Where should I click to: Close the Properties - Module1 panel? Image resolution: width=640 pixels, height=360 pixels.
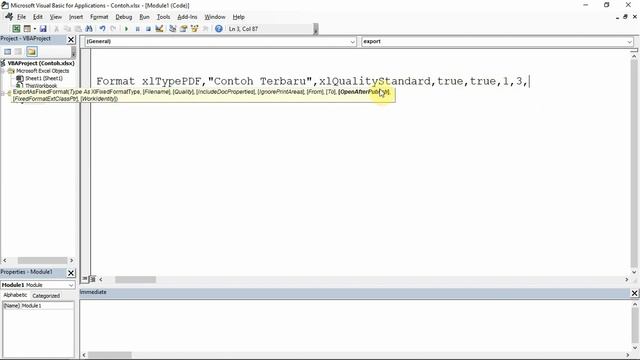tap(71, 273)
